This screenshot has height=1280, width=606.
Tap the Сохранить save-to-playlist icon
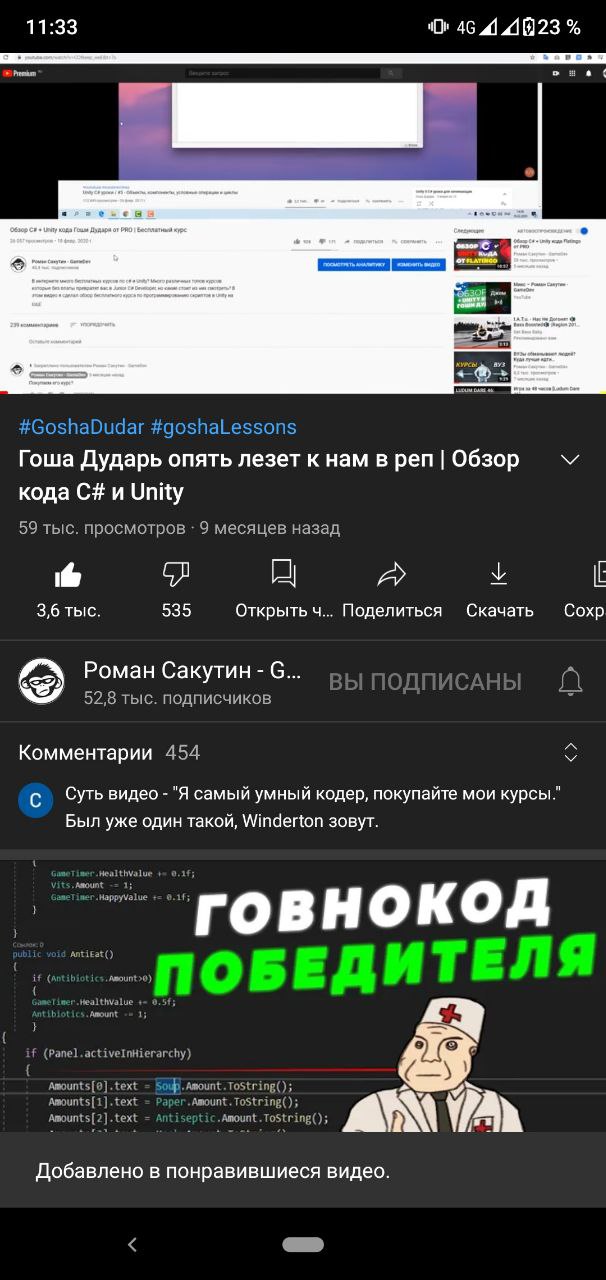click(x=599, y=574)
